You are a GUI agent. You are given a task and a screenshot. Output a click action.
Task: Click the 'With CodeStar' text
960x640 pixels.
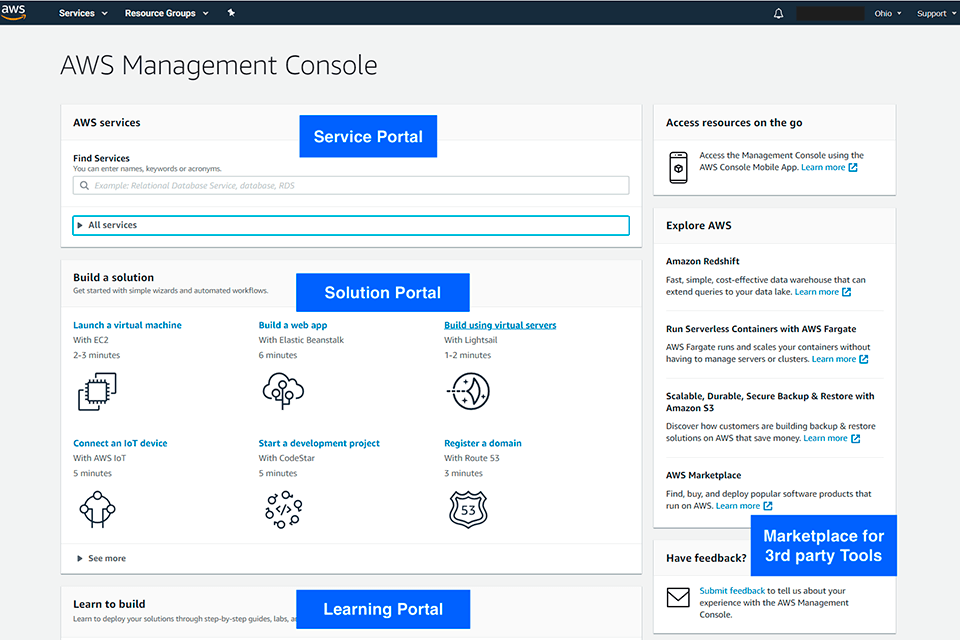pos(287,459)
